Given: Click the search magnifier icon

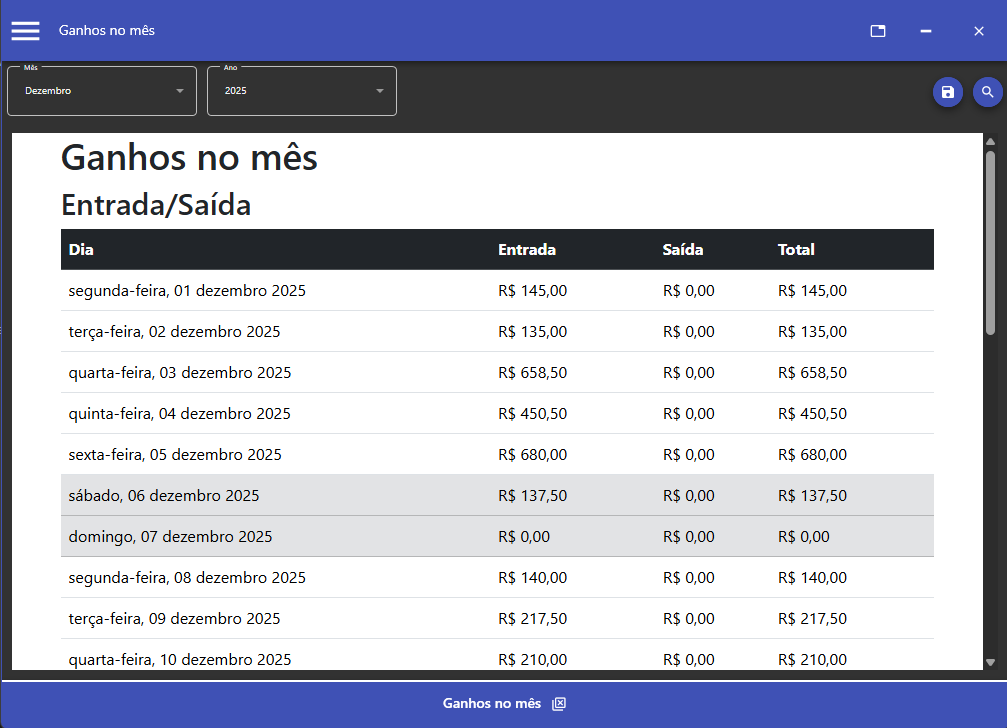Looking at the screenshot, I should coord(987,92).
